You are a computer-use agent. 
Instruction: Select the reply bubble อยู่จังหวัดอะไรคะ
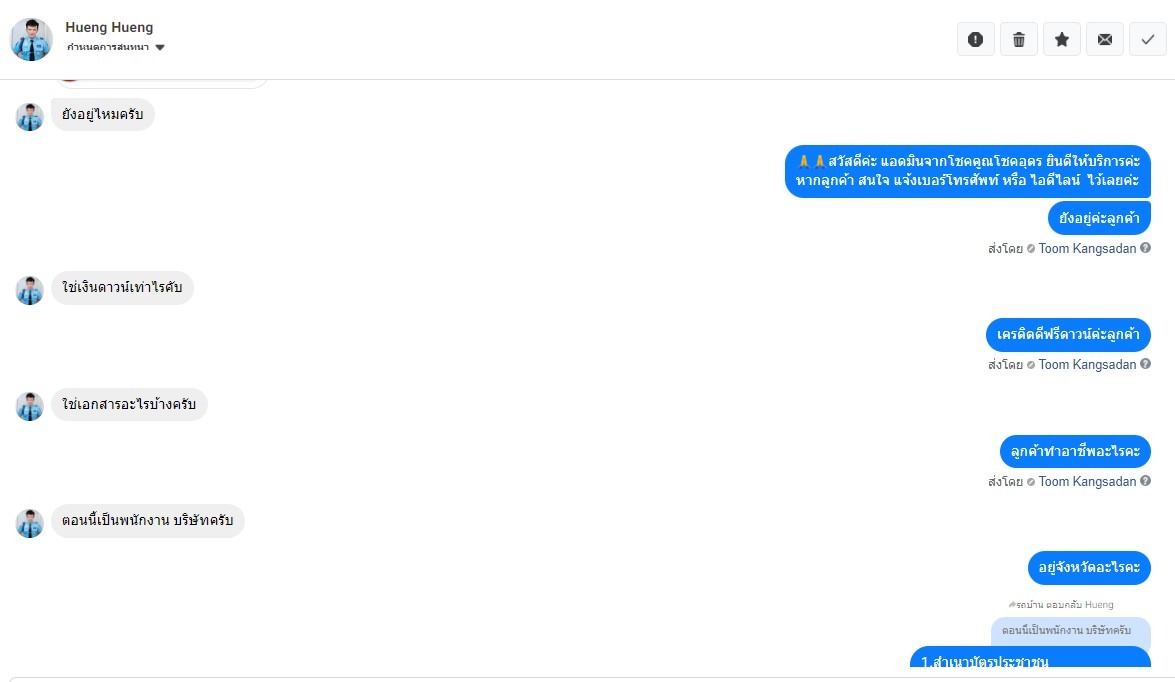[x=1089, y=567]
